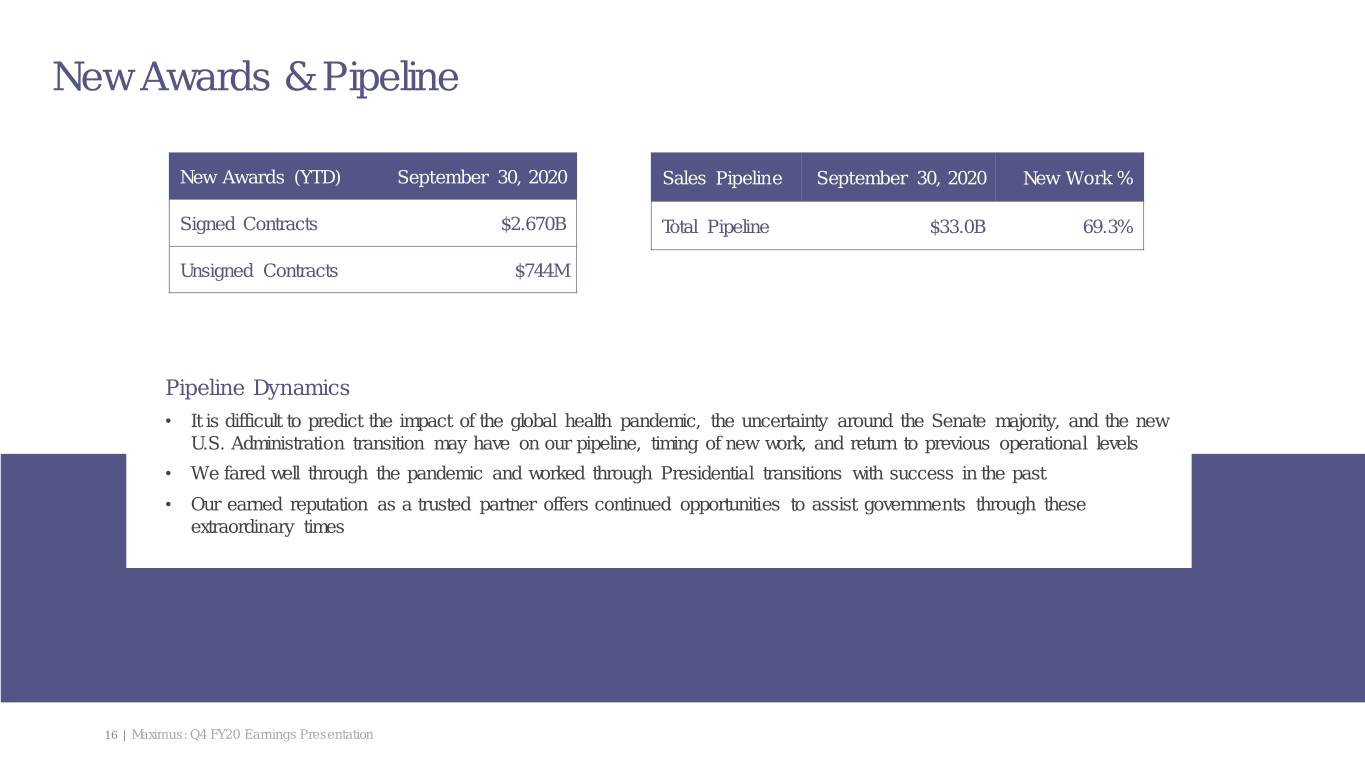Select the 'New Work %' column header

1077,179
